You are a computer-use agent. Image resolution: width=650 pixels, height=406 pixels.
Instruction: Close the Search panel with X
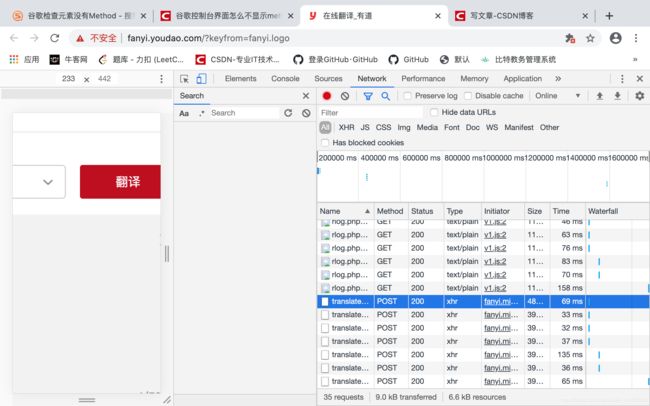(x=306, y=96)
